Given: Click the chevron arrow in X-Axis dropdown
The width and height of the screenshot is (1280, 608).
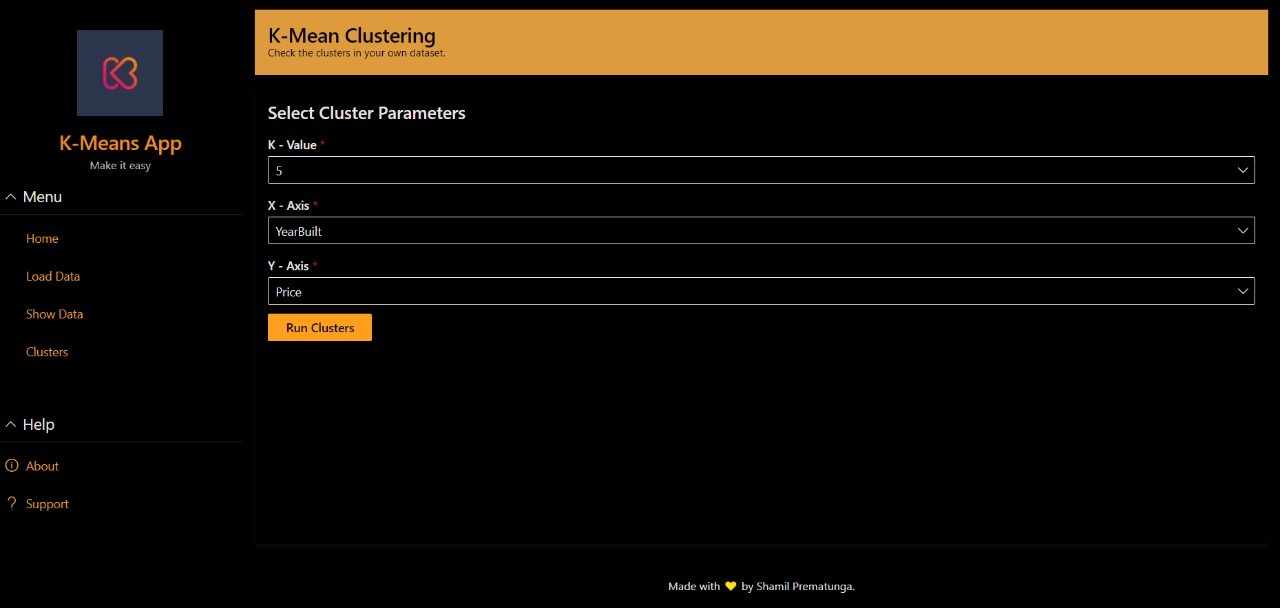Looking at the screenshot, I should 1243,231.
